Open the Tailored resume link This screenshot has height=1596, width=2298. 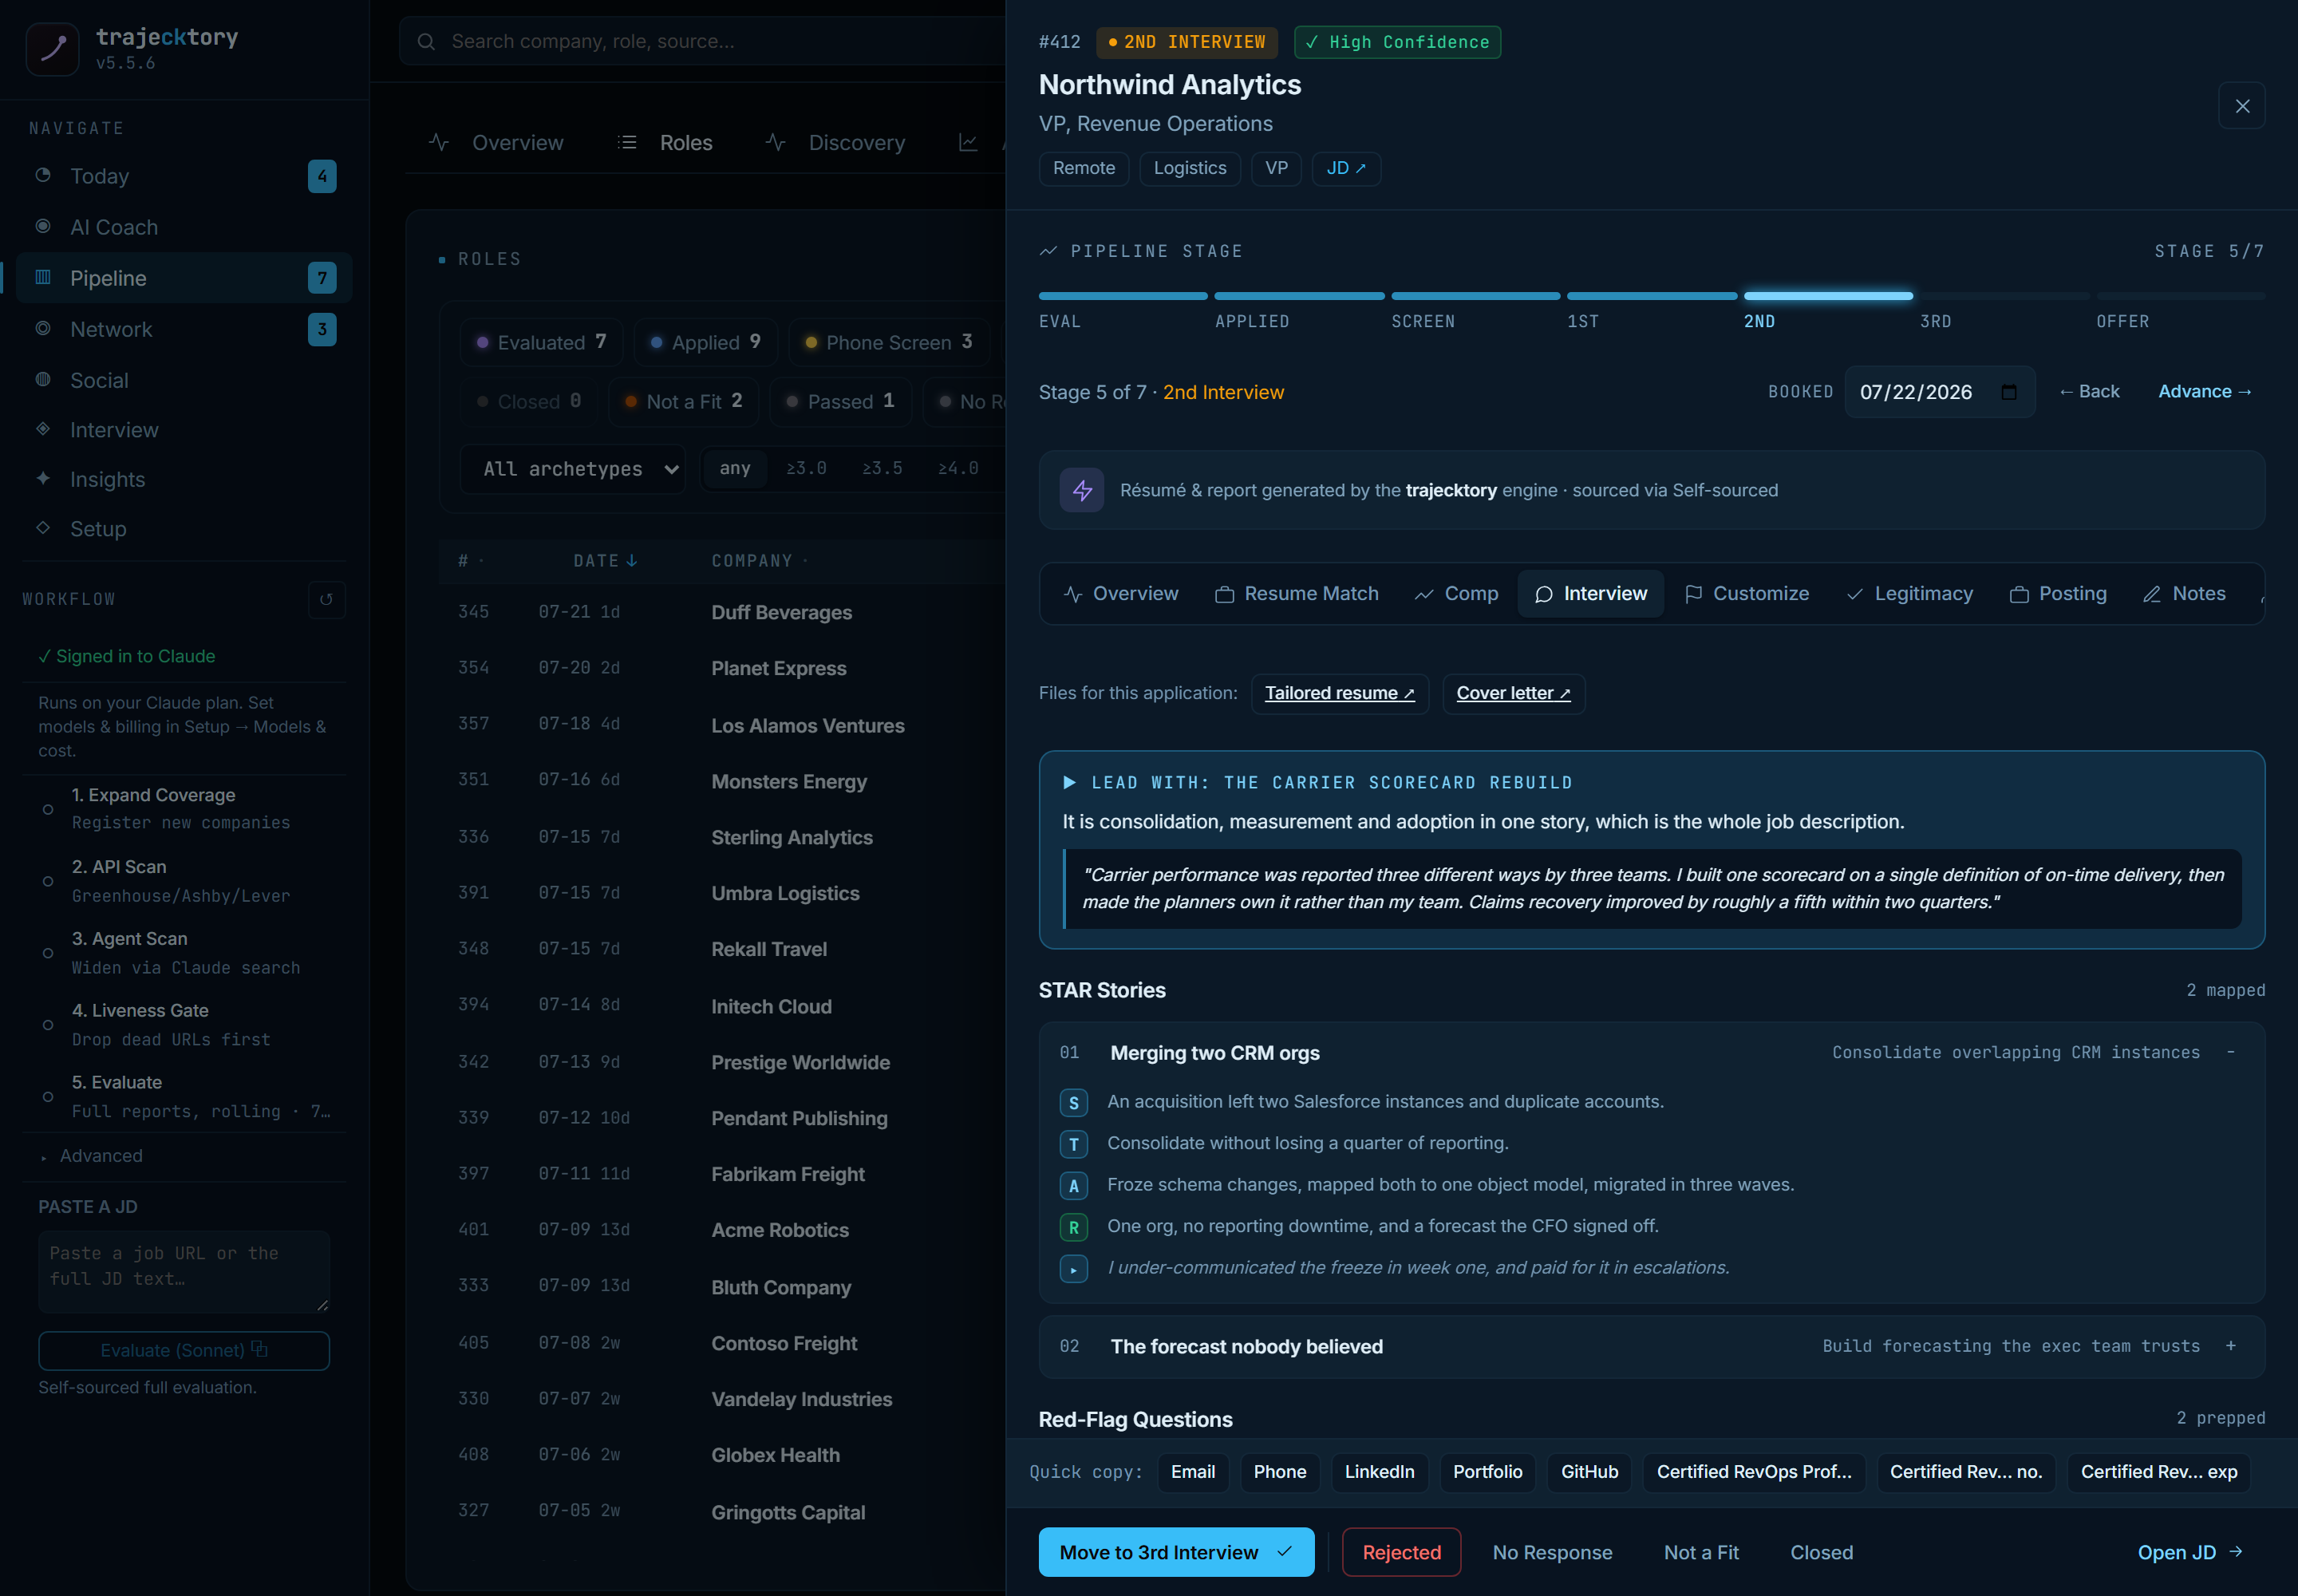pyautogui.click(x=1339, y=693)
